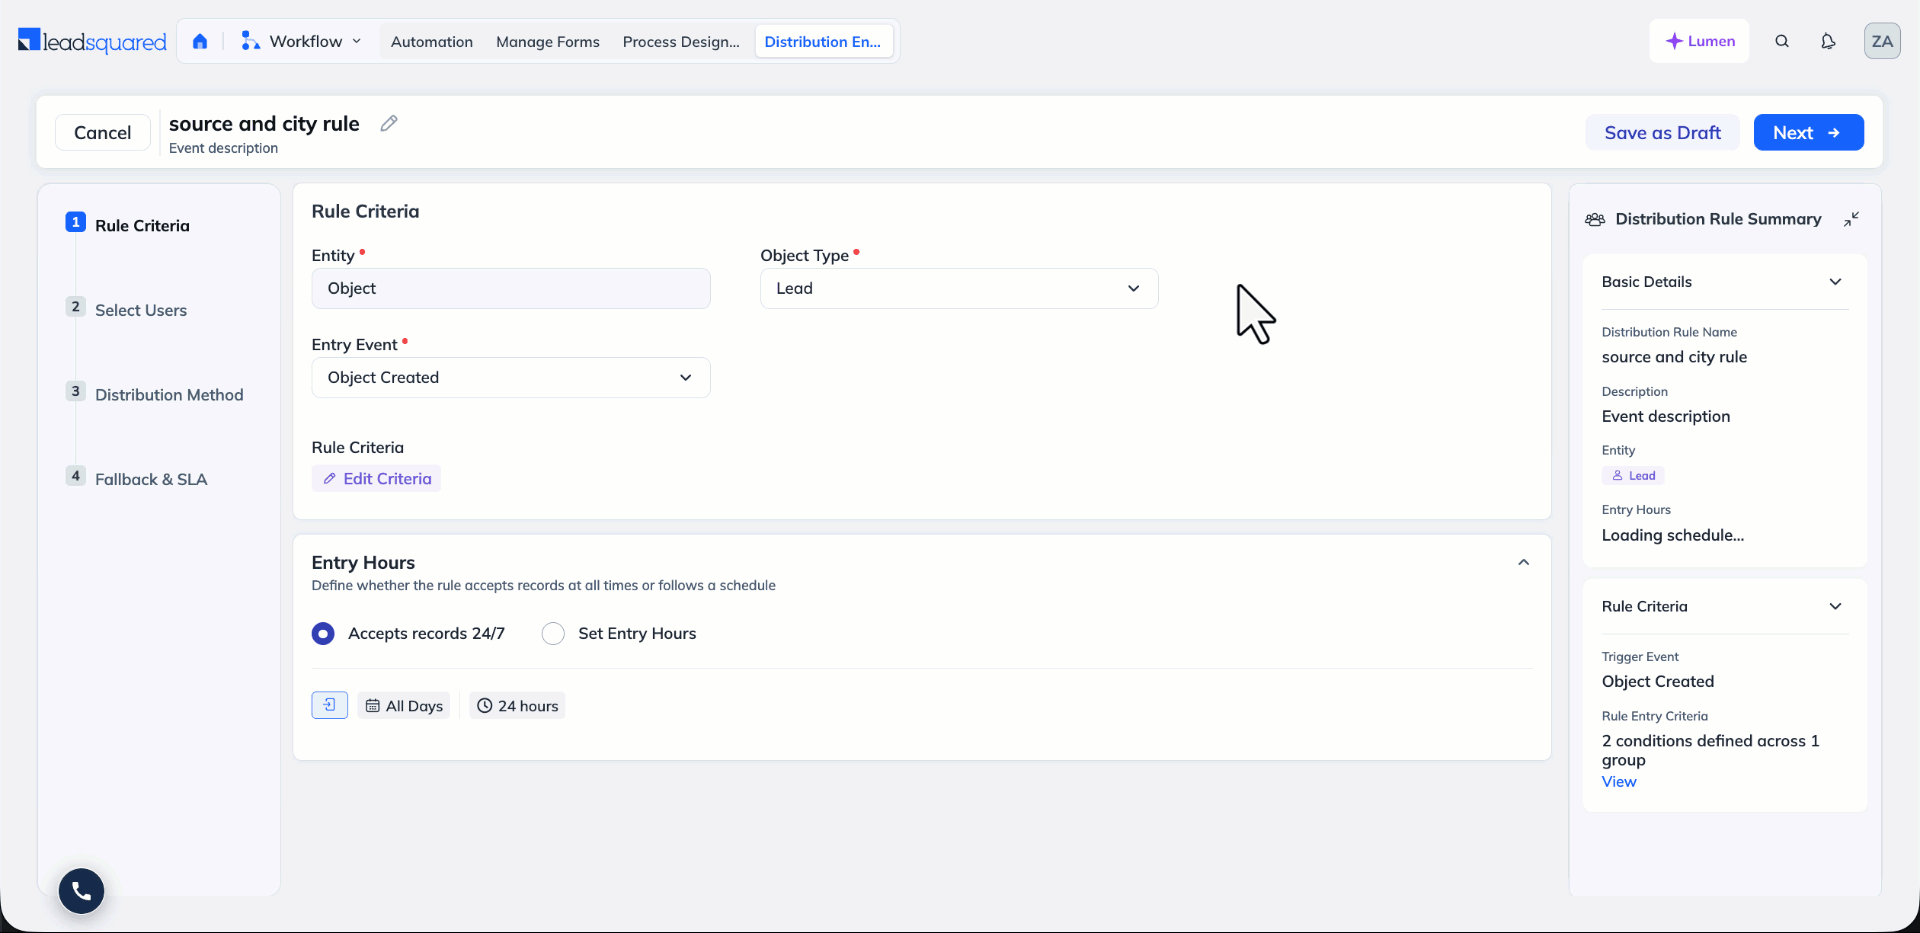This screenshot has height=933, width=1920.
Task: Open the Entry Event dropdown
Action: [511, 377]
